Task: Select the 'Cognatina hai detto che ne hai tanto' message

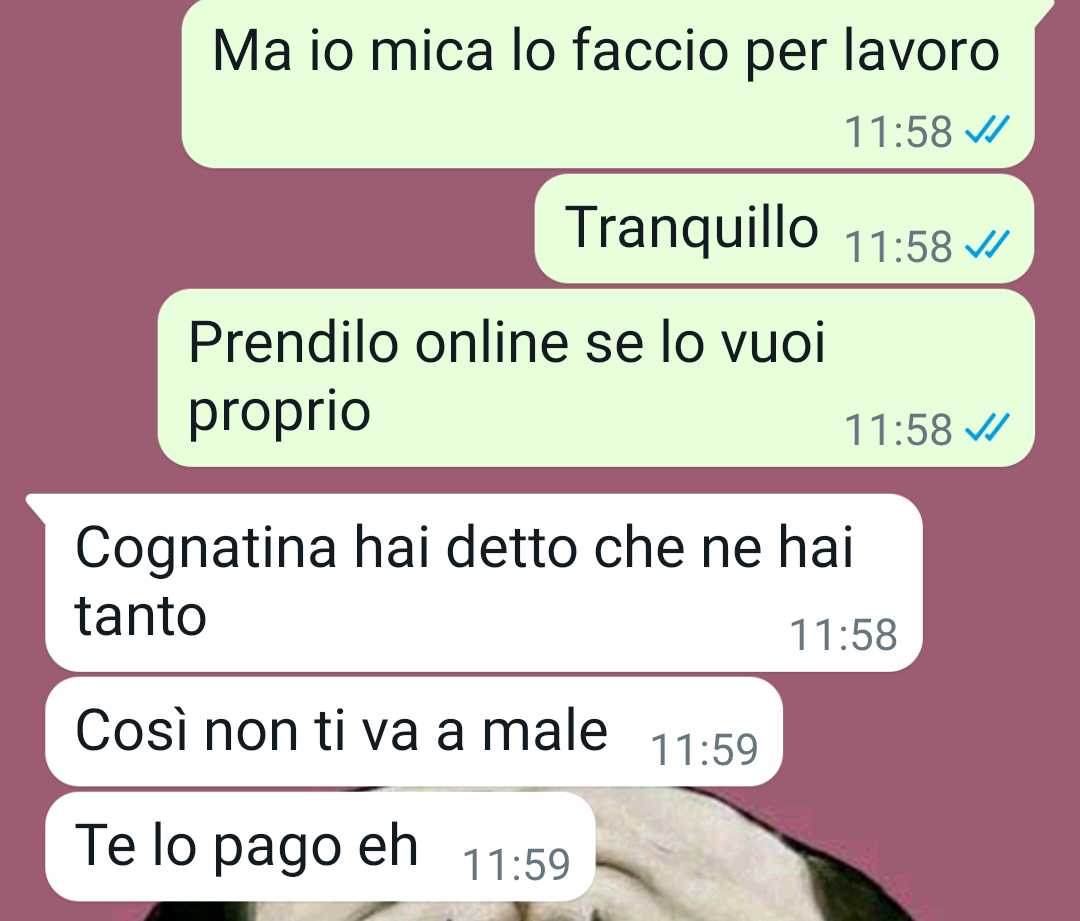Action: (x=484, y=583)
